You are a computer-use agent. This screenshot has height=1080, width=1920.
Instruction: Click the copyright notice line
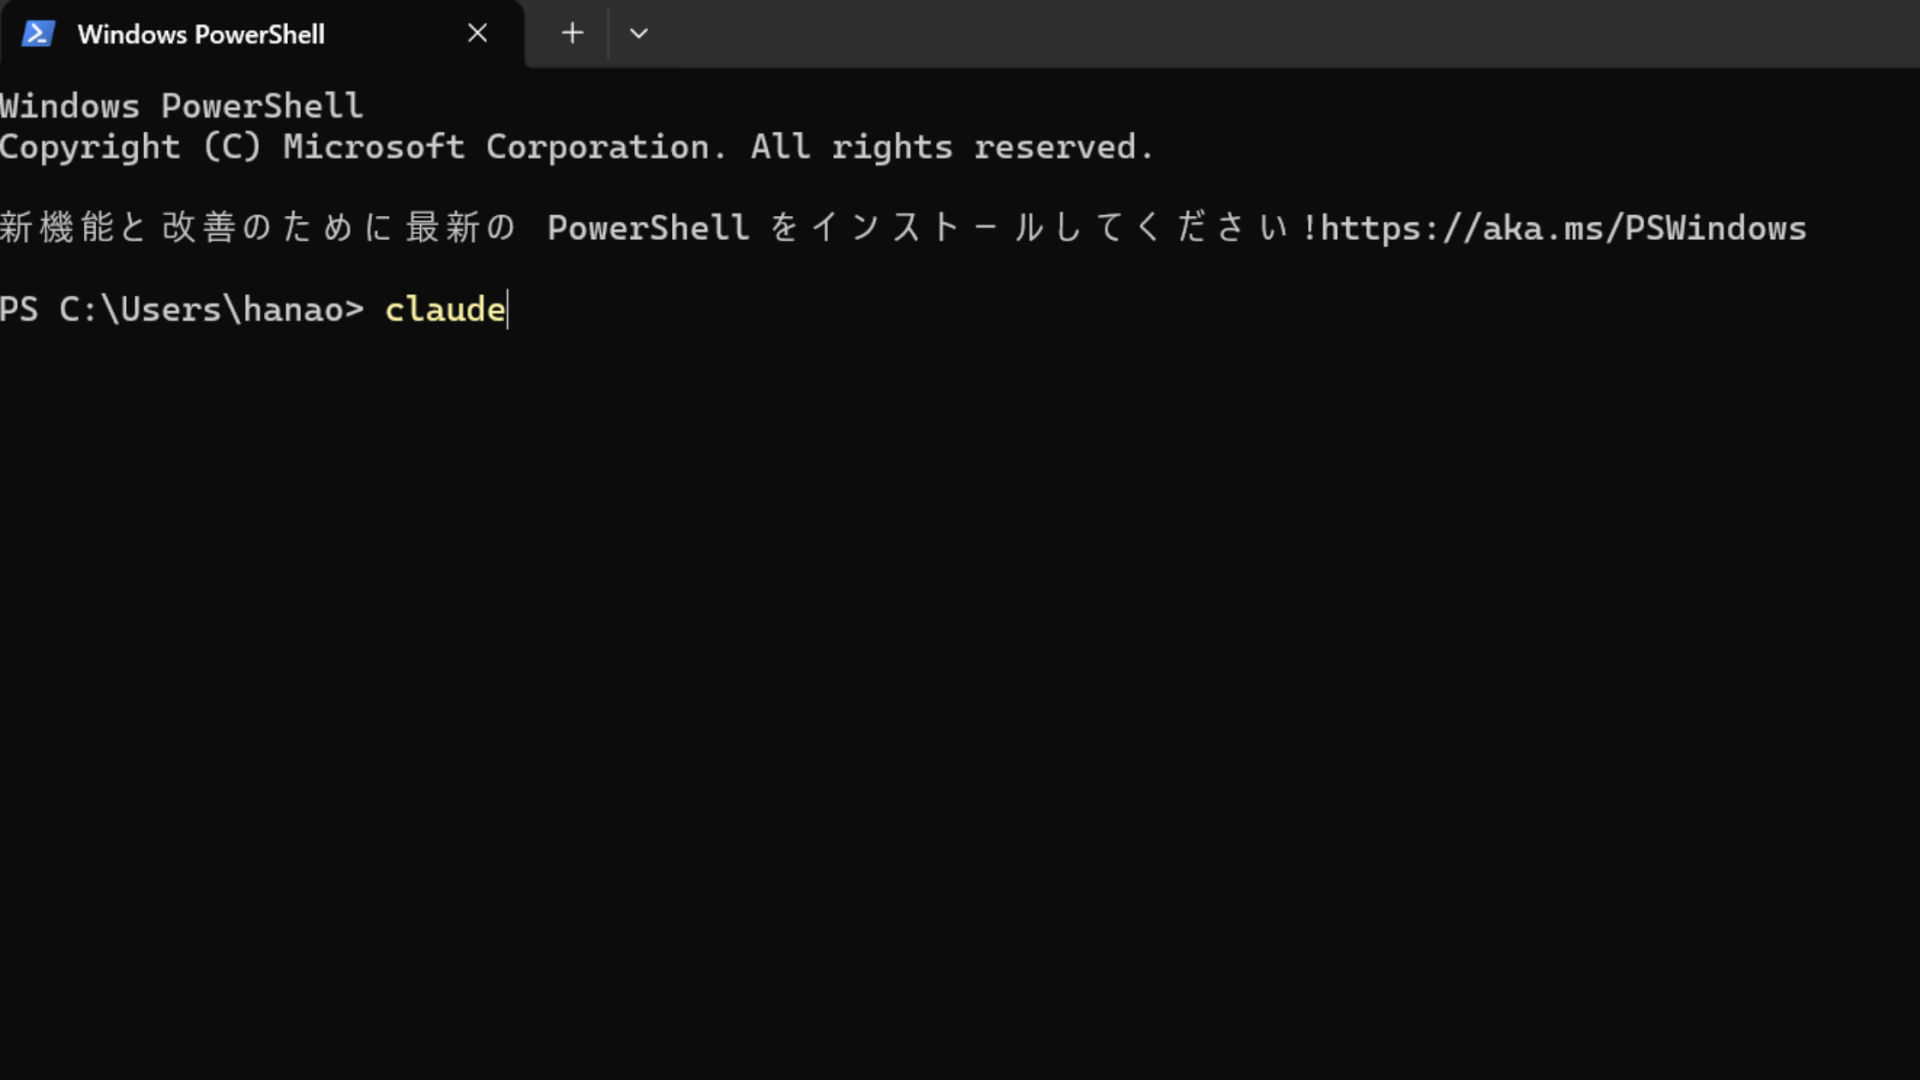pyautogui.click(x=575, y=147)
